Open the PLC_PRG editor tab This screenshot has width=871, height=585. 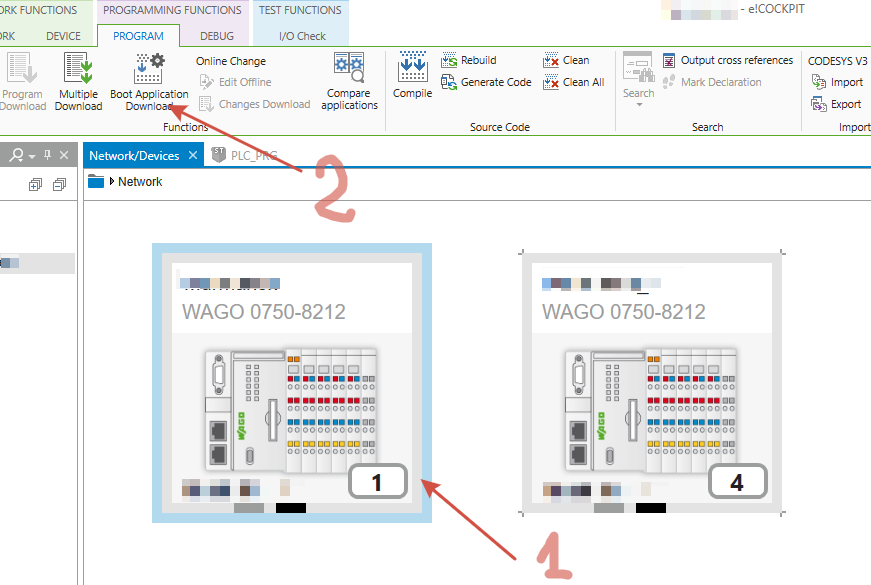pyautogui.click(x=245, y=156)
